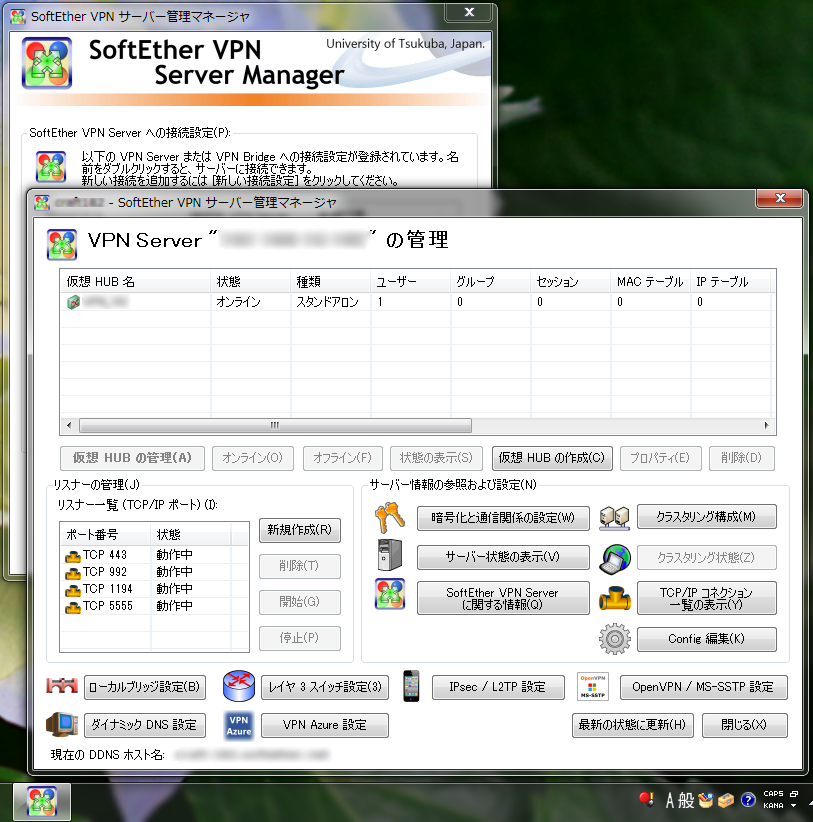Open レイヤ 3 スイッチ設定(3)
Screen dimensions: 813x822
[325, 687]
